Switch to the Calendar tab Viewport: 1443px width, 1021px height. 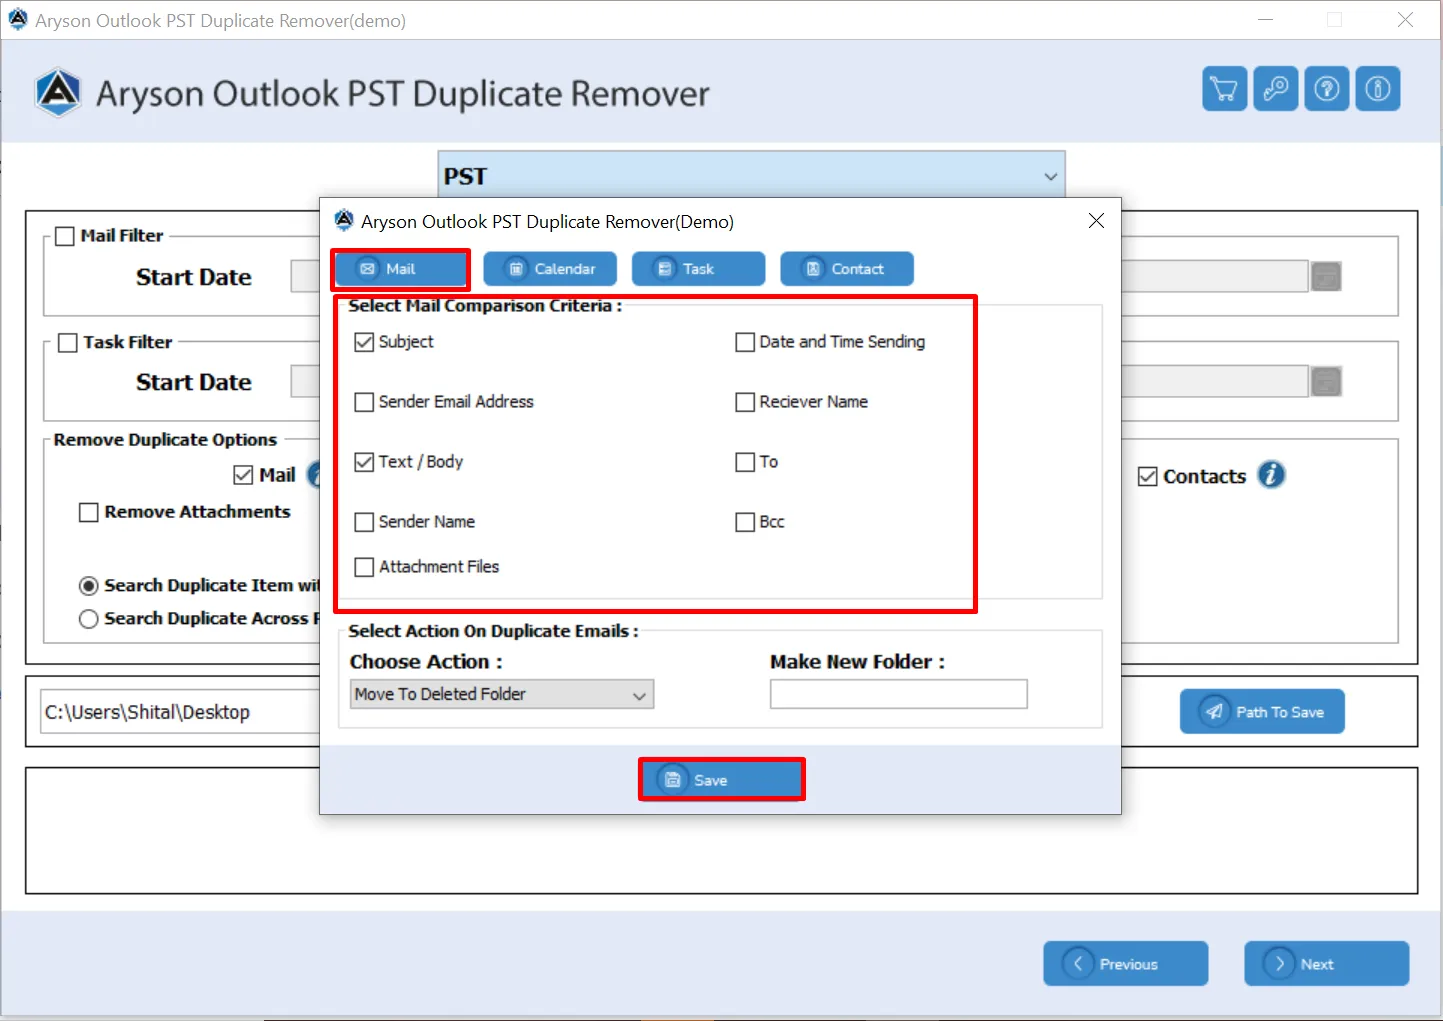coord(550,269)
